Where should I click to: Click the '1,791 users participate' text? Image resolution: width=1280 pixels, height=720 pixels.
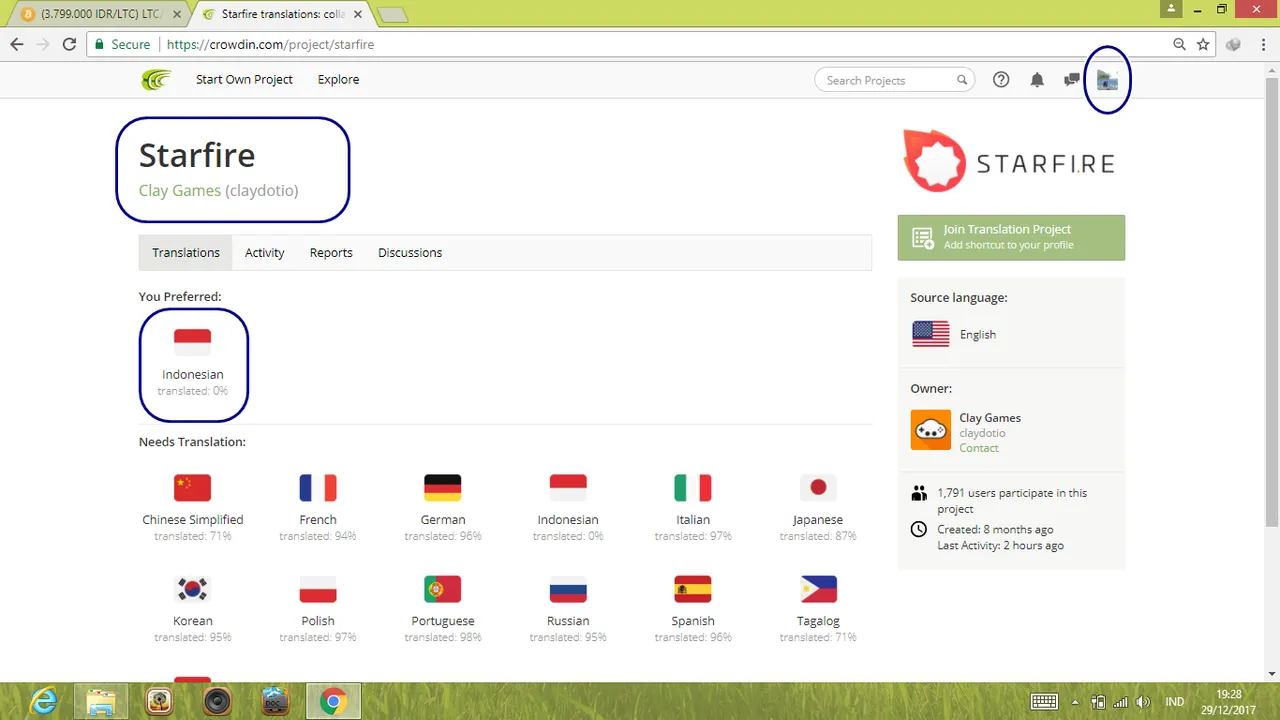click(x=1011, y=501)
